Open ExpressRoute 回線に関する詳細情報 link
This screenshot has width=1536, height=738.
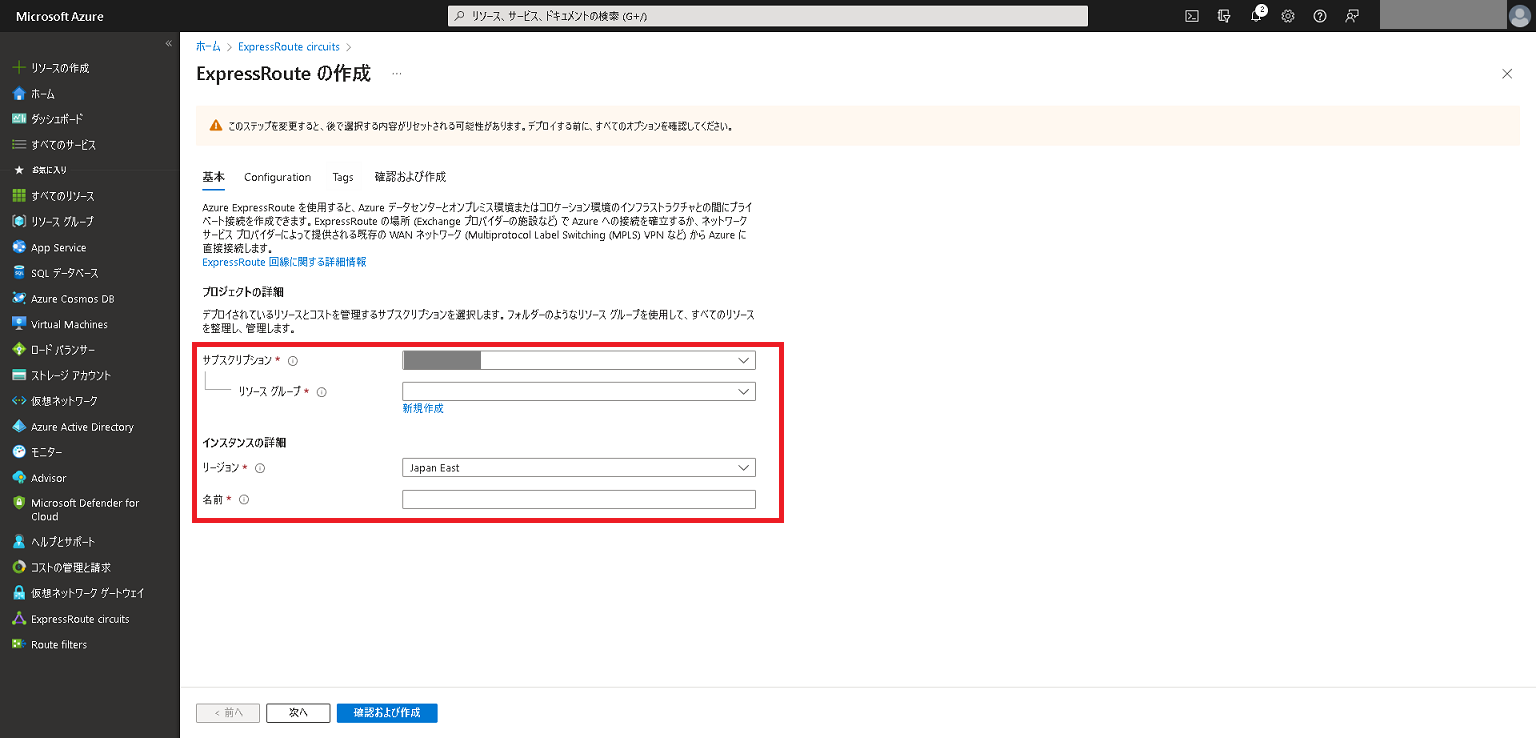click(284, 262)
